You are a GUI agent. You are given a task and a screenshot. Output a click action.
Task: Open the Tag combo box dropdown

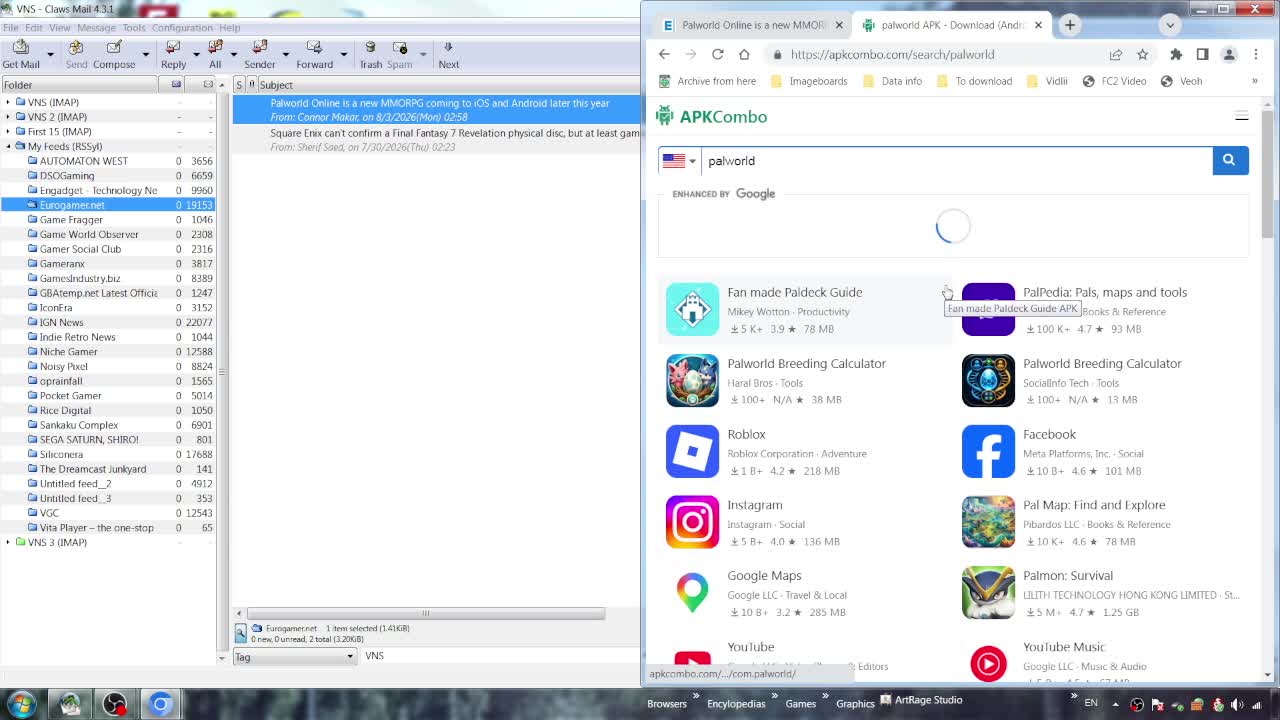[350, 656]
